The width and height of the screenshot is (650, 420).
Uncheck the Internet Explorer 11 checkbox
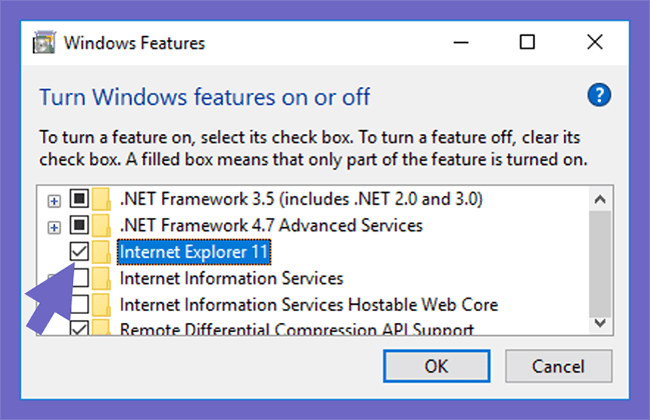[79, 251]
